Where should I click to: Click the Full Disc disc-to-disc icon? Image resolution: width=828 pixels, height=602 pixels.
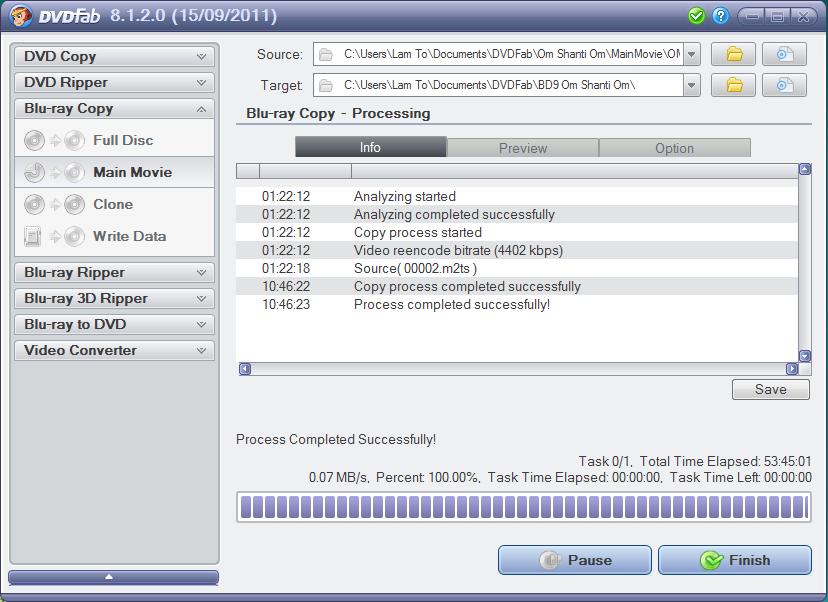coord(54,140)
